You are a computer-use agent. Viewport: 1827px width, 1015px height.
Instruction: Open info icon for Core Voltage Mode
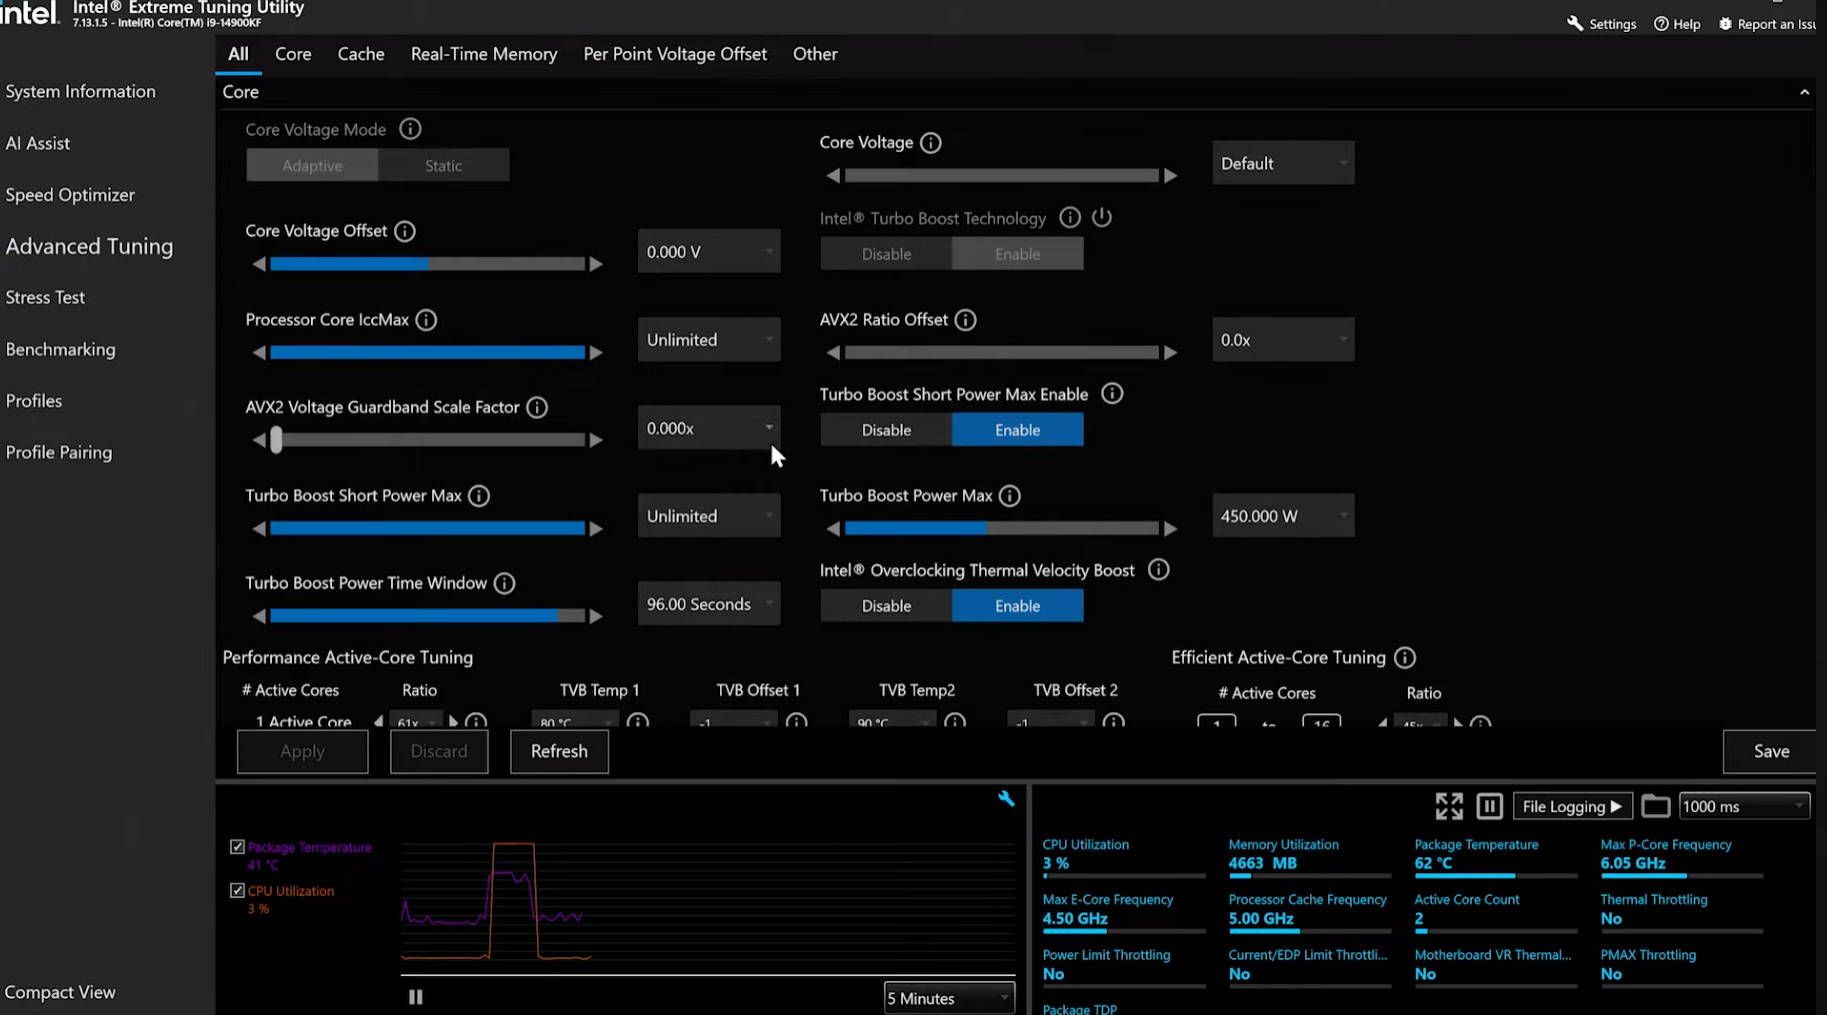[410, 129]
